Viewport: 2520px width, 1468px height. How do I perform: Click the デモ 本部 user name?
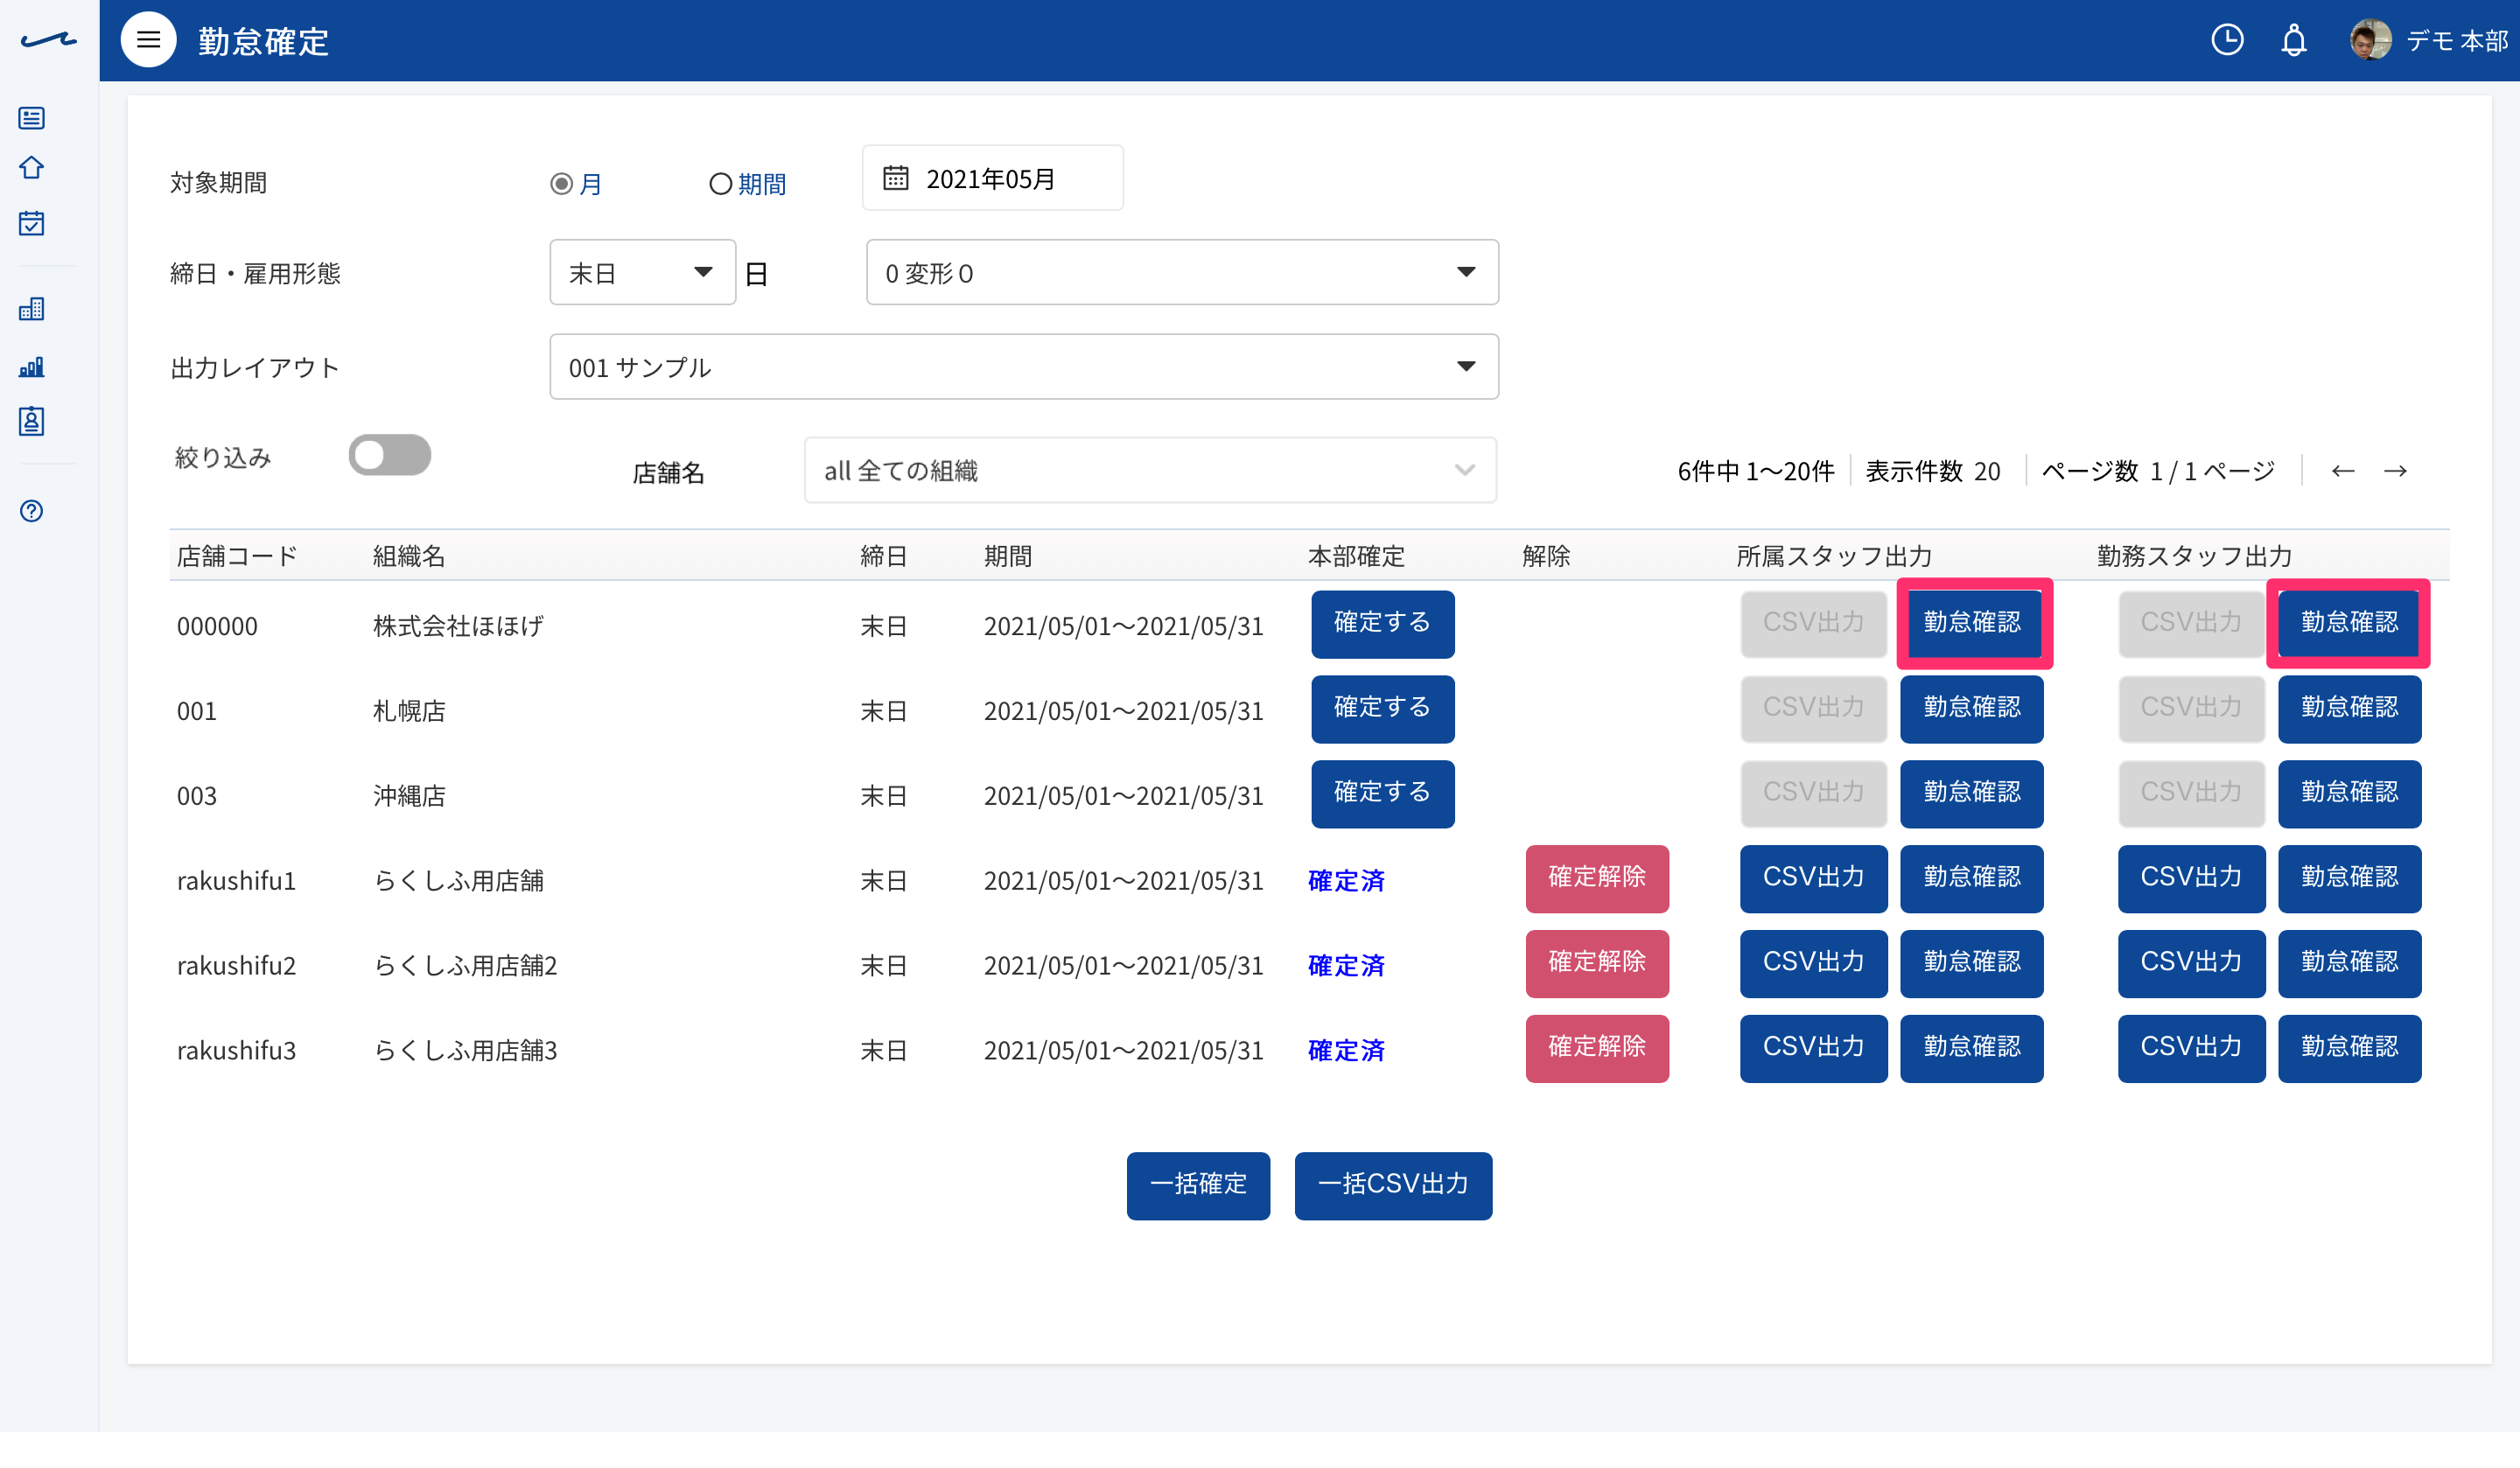pos(2457,41)
